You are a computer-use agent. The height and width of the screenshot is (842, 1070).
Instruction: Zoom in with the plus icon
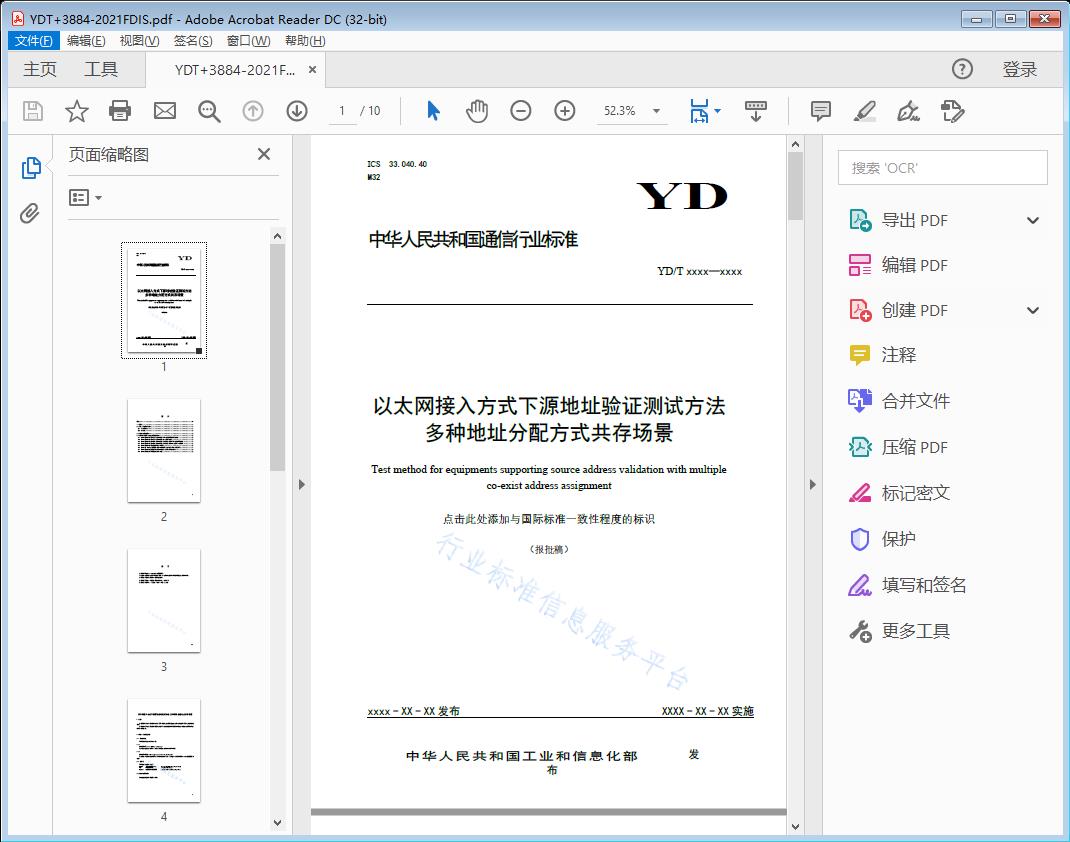click(x=565, y=111)
